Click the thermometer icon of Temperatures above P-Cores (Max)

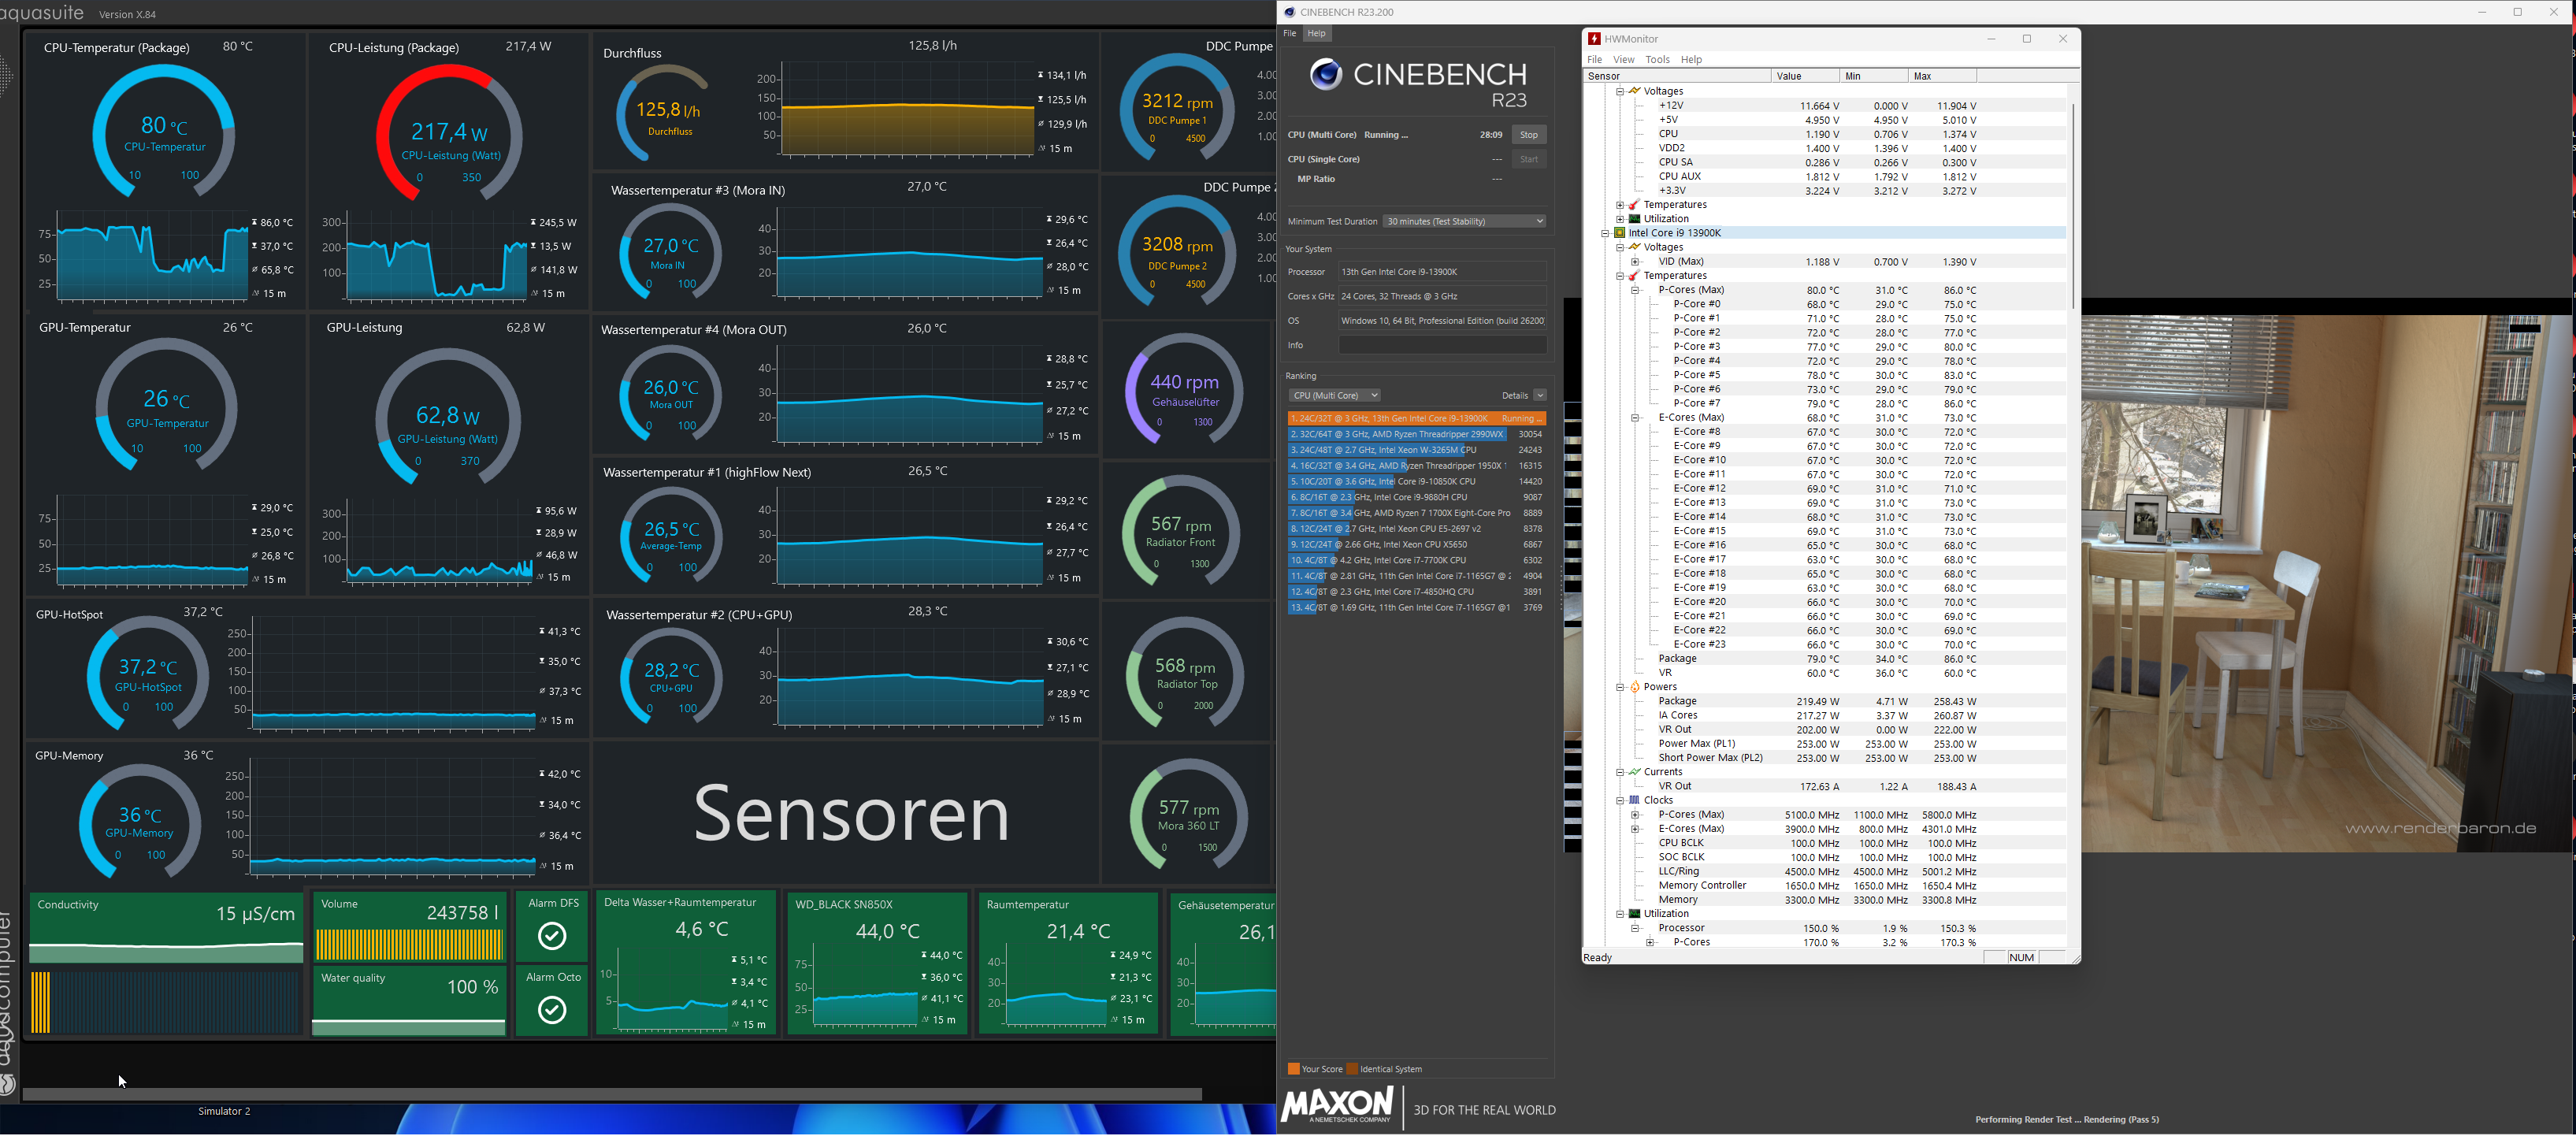point(1635,276)
